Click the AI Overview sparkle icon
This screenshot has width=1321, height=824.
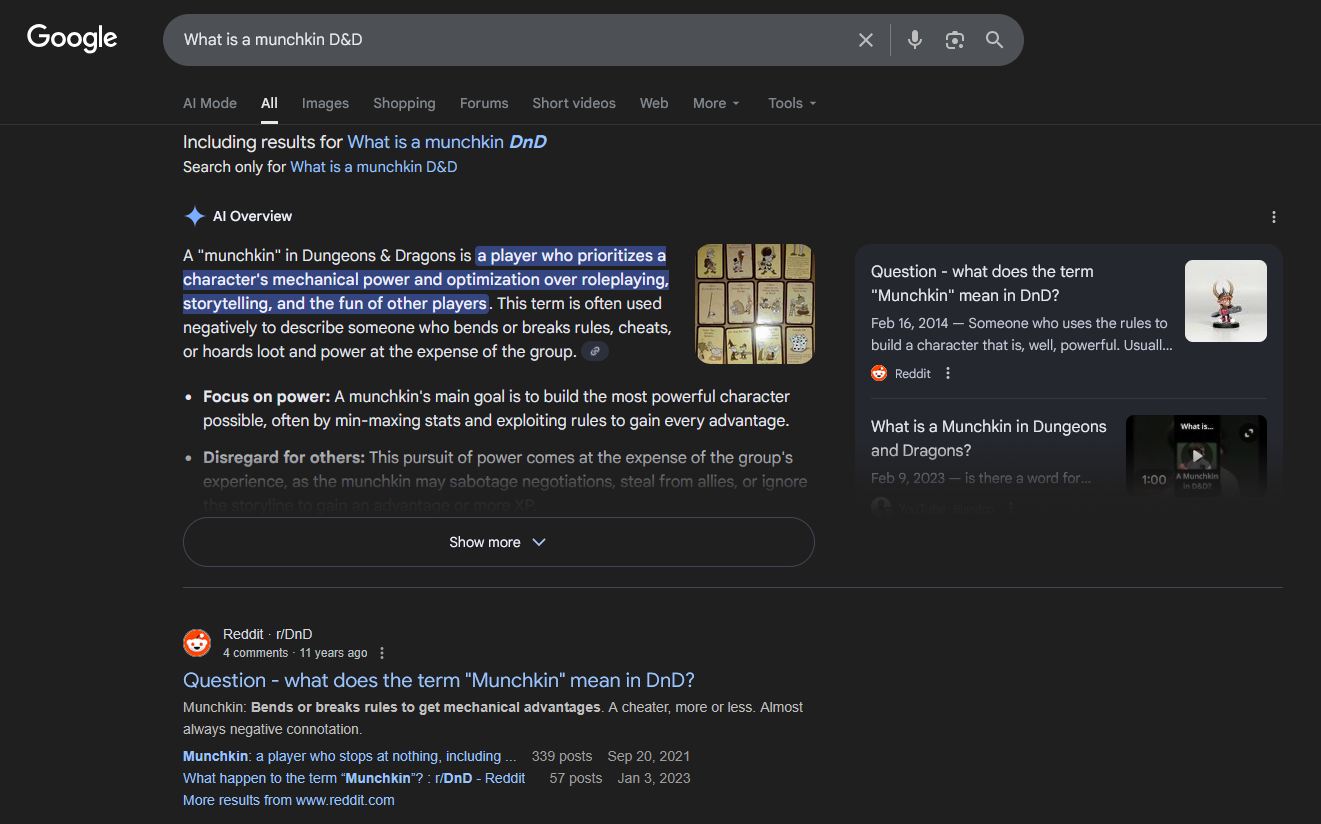(194, 216)
